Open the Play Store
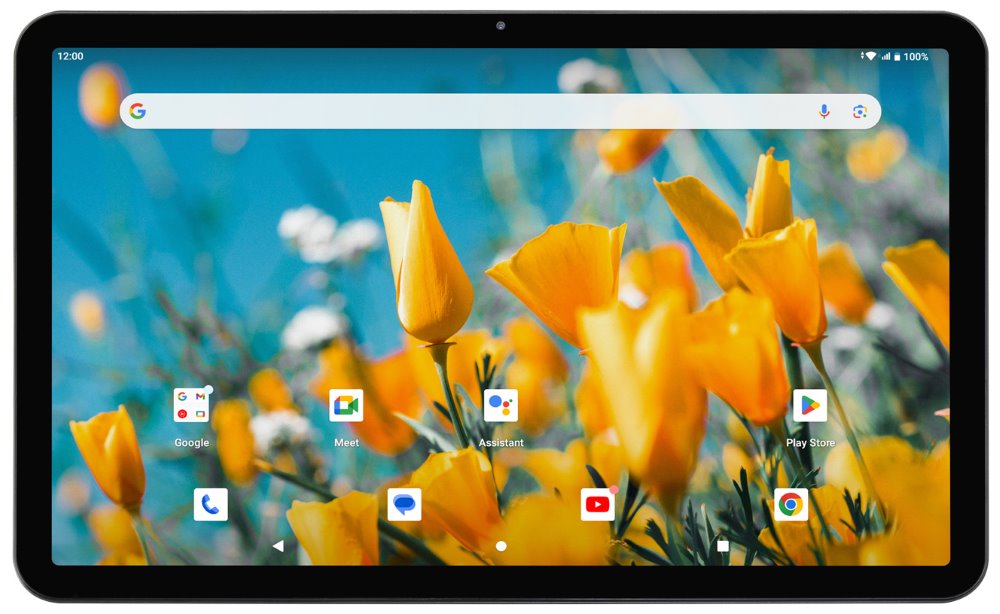This screenshot has height=614, width=1000. (x=810, y=404)
